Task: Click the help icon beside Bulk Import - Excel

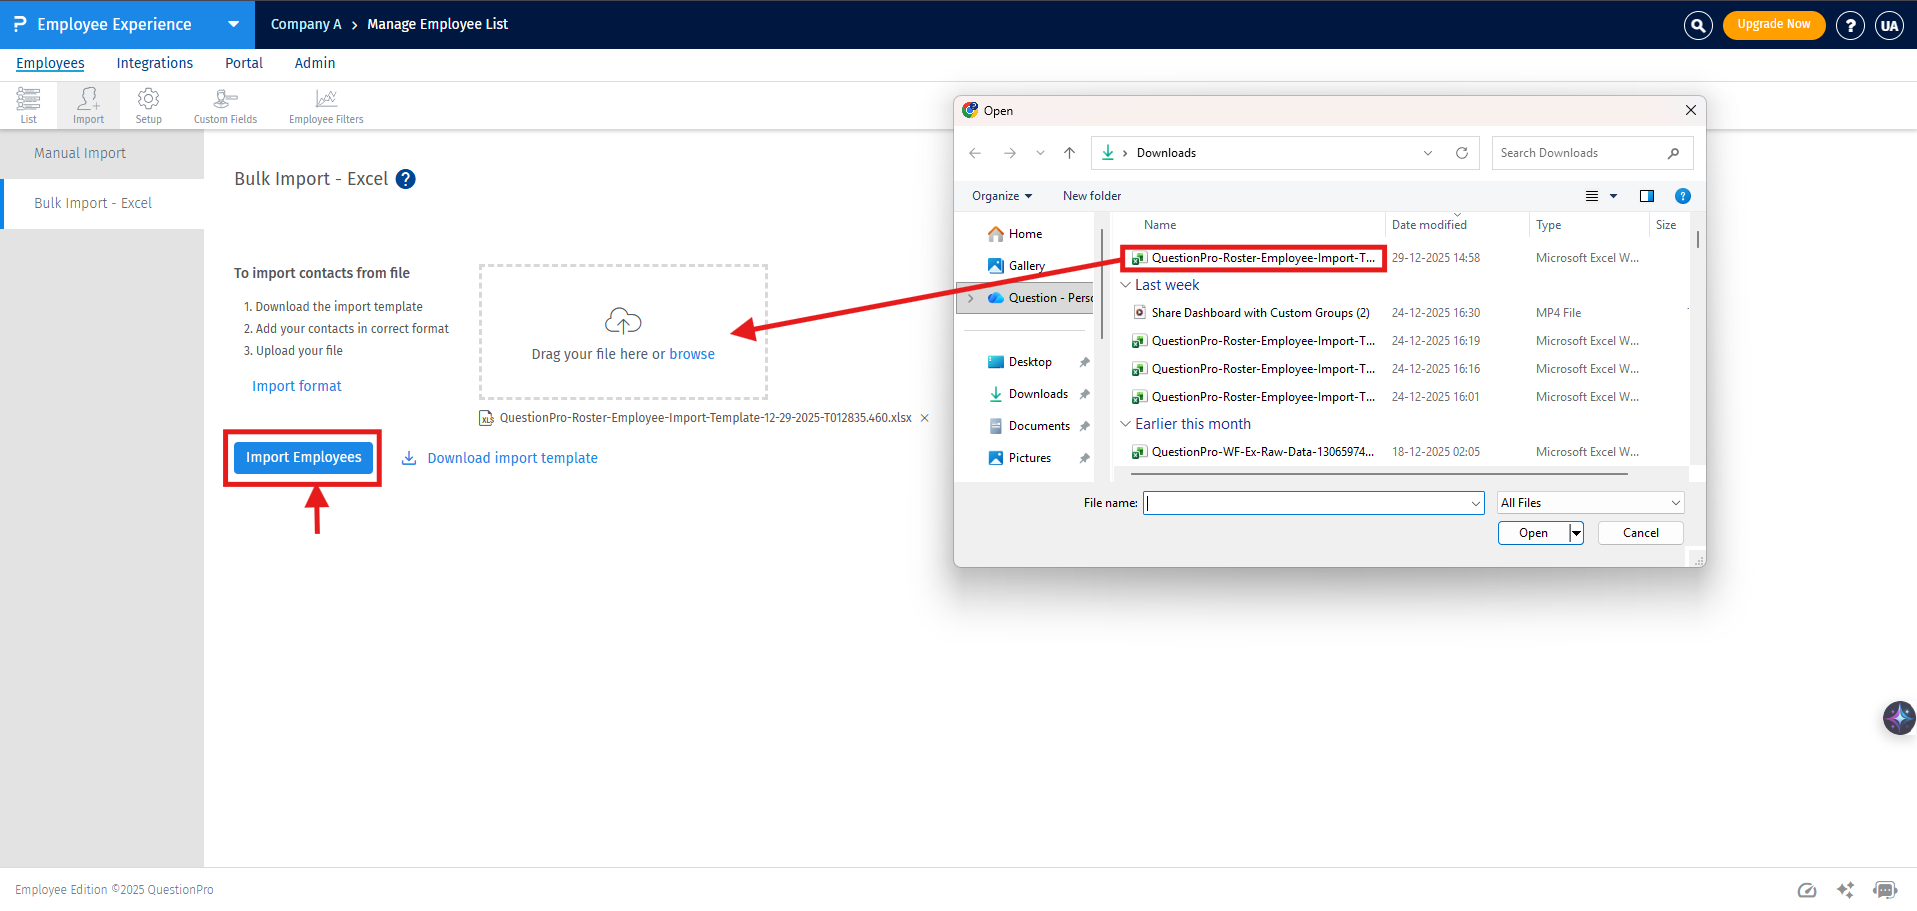Action: [405, 179]
